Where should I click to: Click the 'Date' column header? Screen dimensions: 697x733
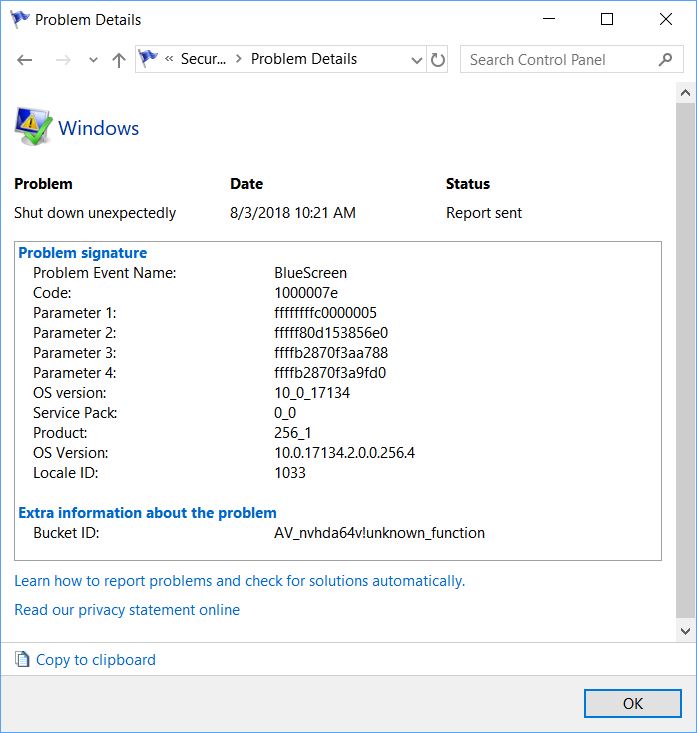[x=246, y=184]
